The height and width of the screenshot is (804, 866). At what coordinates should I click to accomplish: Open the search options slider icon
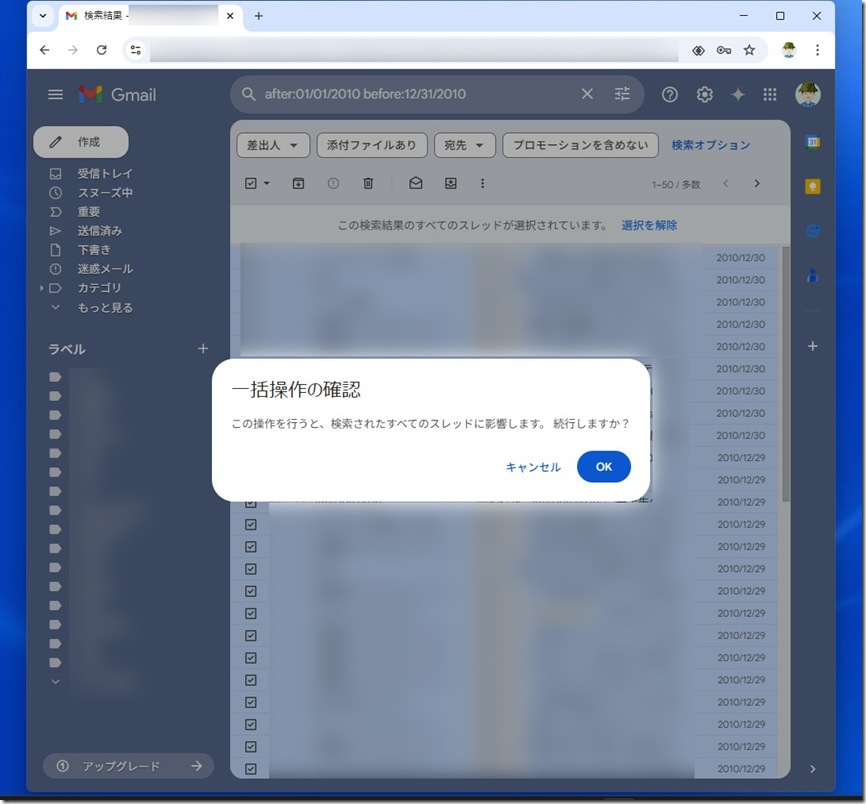(622, 94)
